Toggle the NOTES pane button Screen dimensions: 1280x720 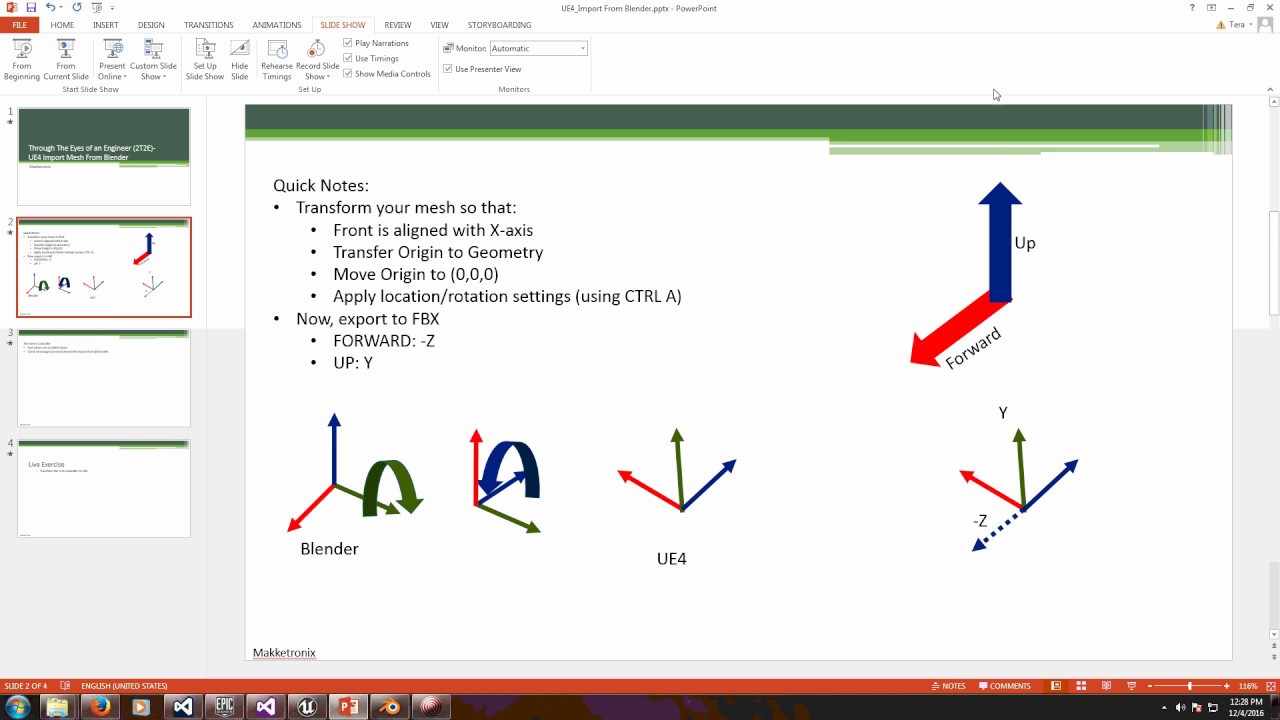click(x=948, y=686)
